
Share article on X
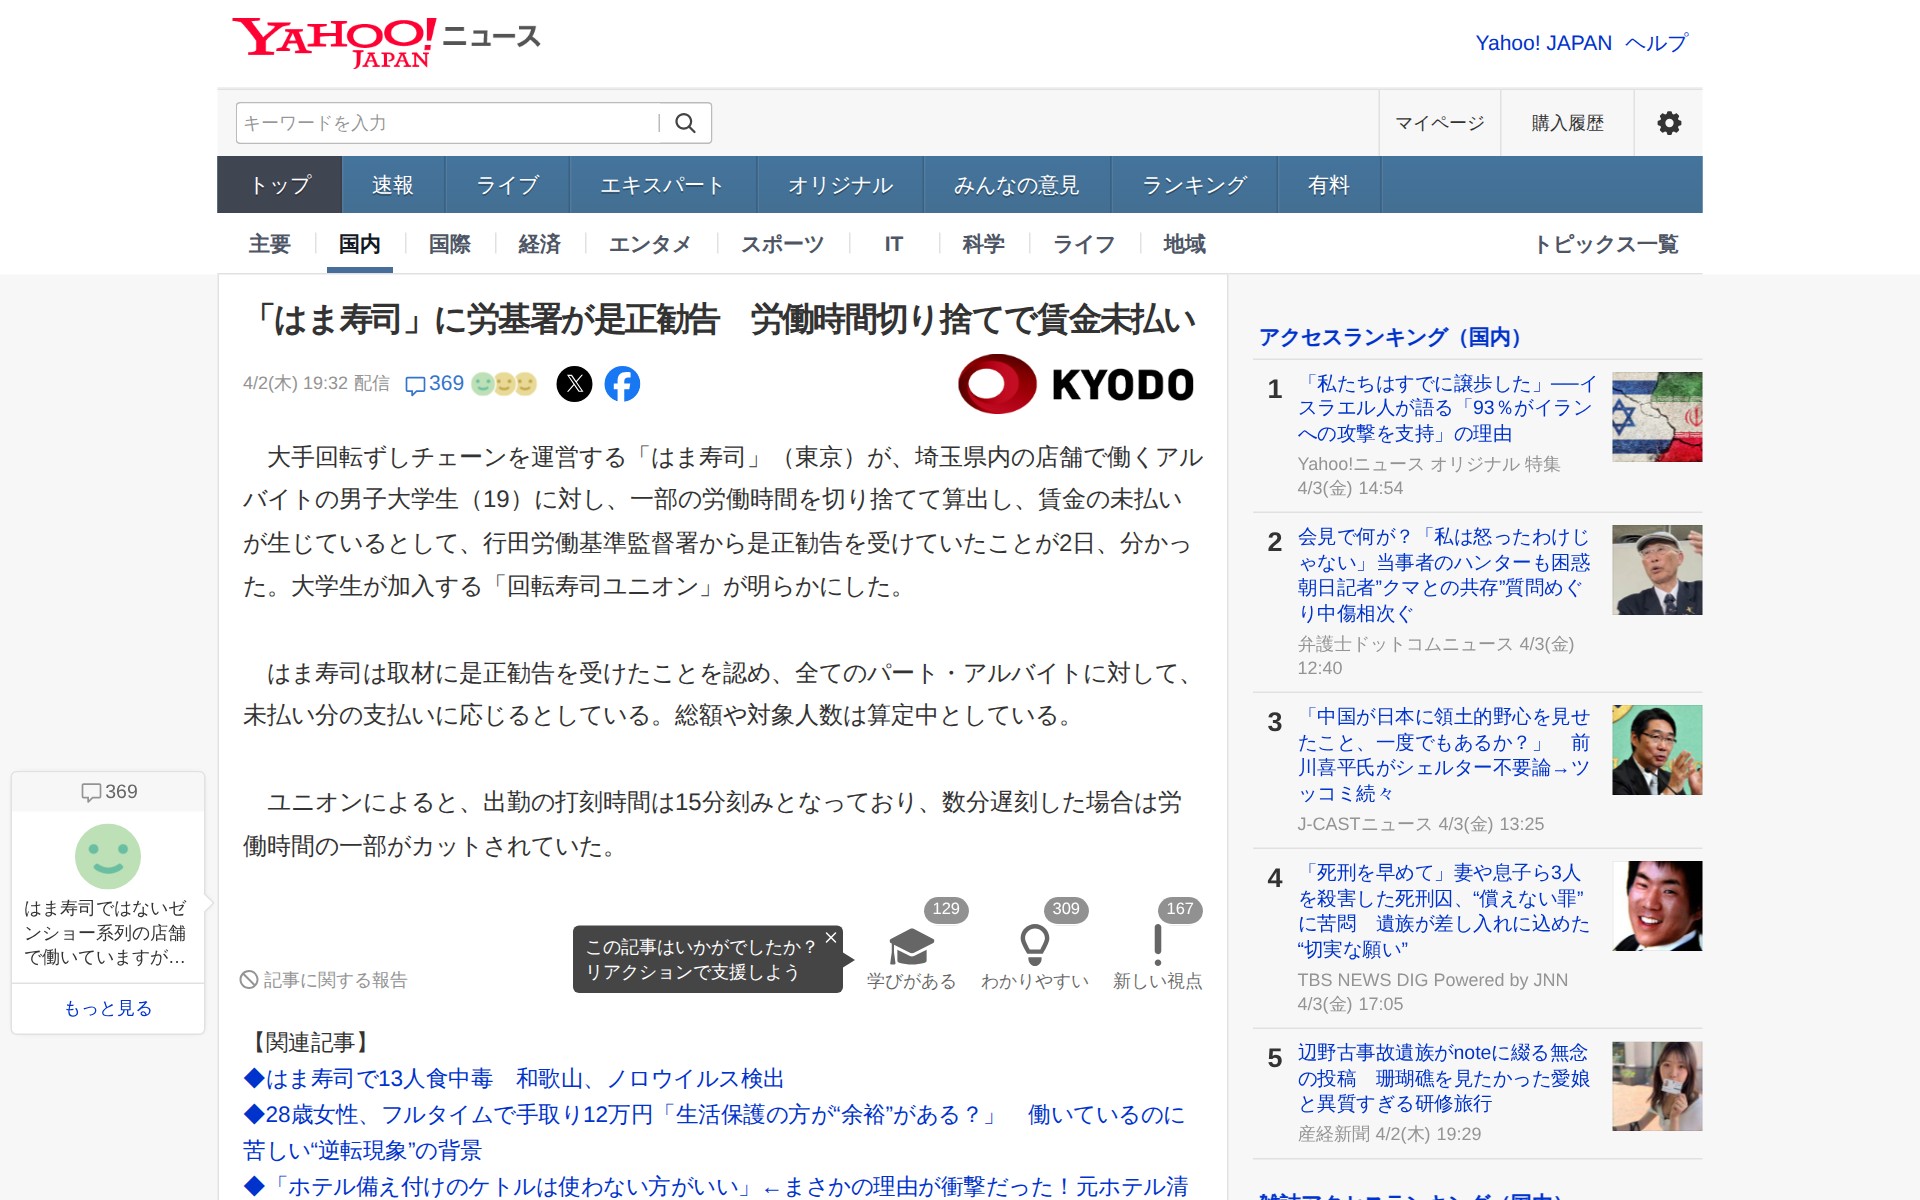pos(574,384)
